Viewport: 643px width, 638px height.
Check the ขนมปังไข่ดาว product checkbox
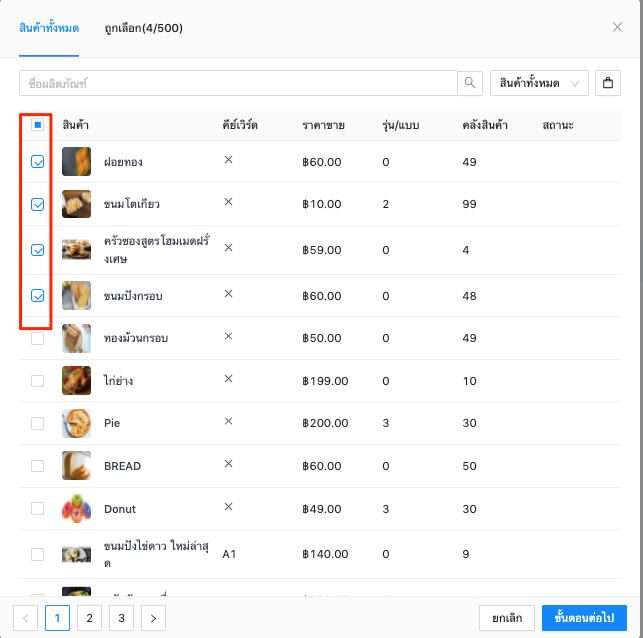(x=38, y=554)
